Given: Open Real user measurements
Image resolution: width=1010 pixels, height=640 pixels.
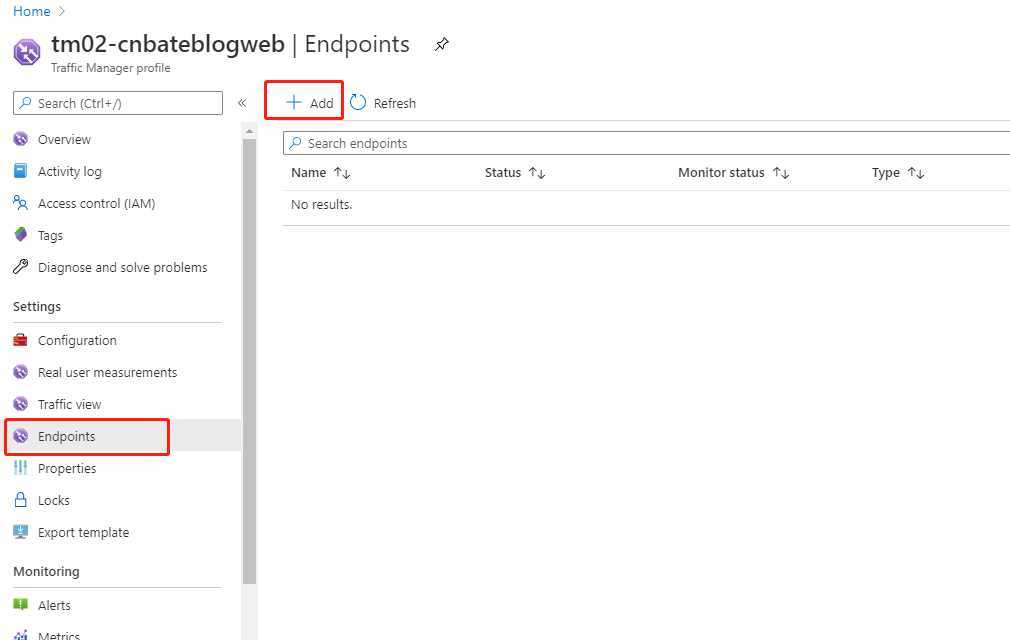Looking at the screenshot, I should pyautogui.click(x=108, y=372).
